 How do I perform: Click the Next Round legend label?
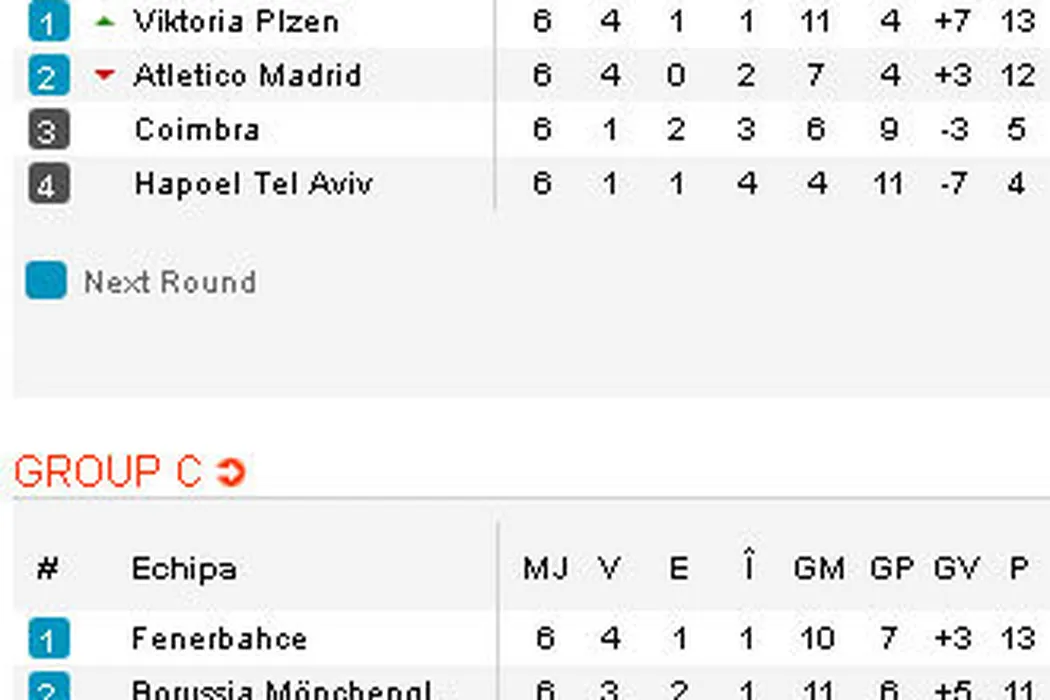click(170, 283)
